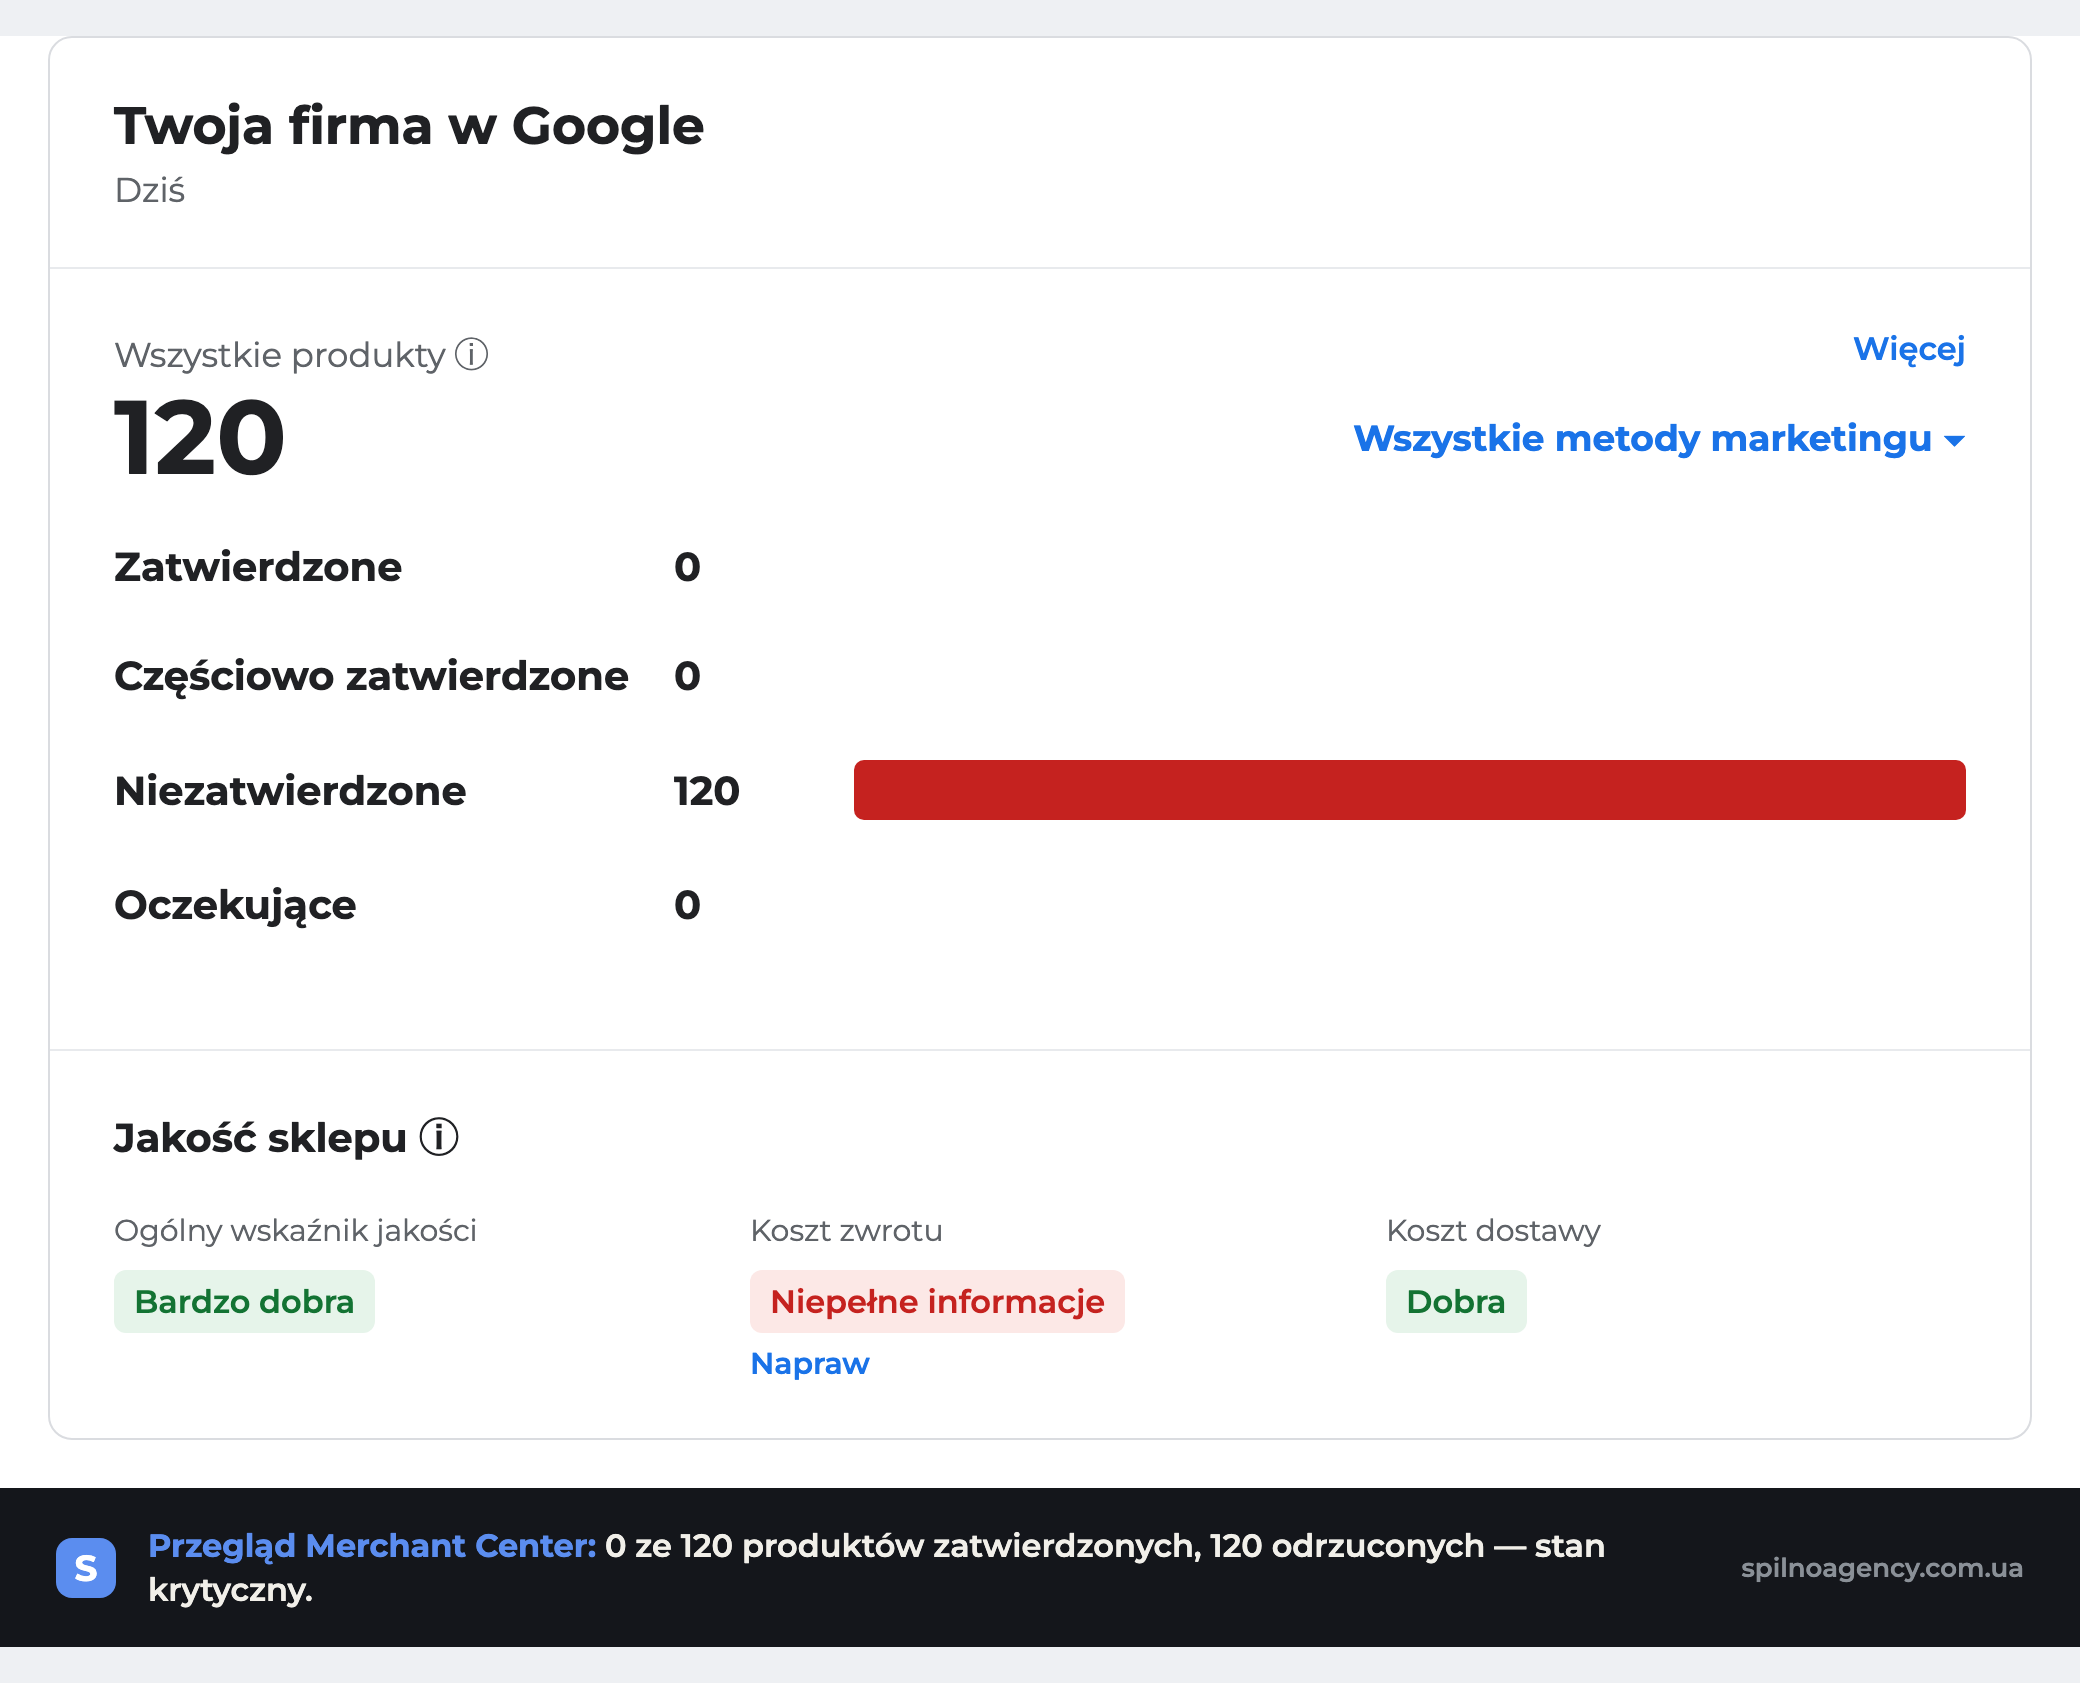Click the Przegląd Merchant Center caption text
The height and width of the screenshot is (1683, 2080).
click(x=876, y=1567)
